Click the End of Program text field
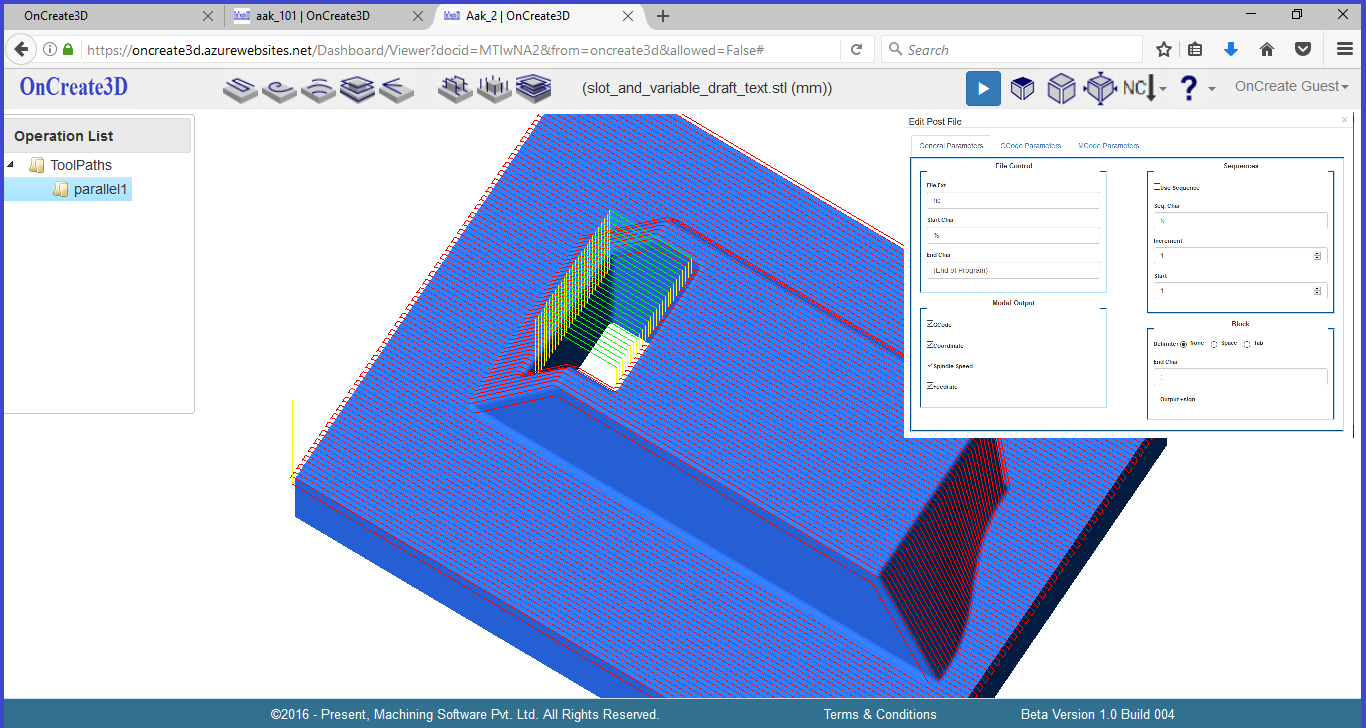 point(1012,270)
